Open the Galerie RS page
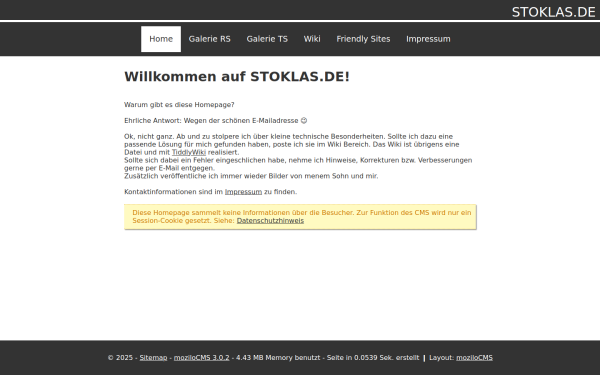600x375 pixels. (x=209, y=39)
